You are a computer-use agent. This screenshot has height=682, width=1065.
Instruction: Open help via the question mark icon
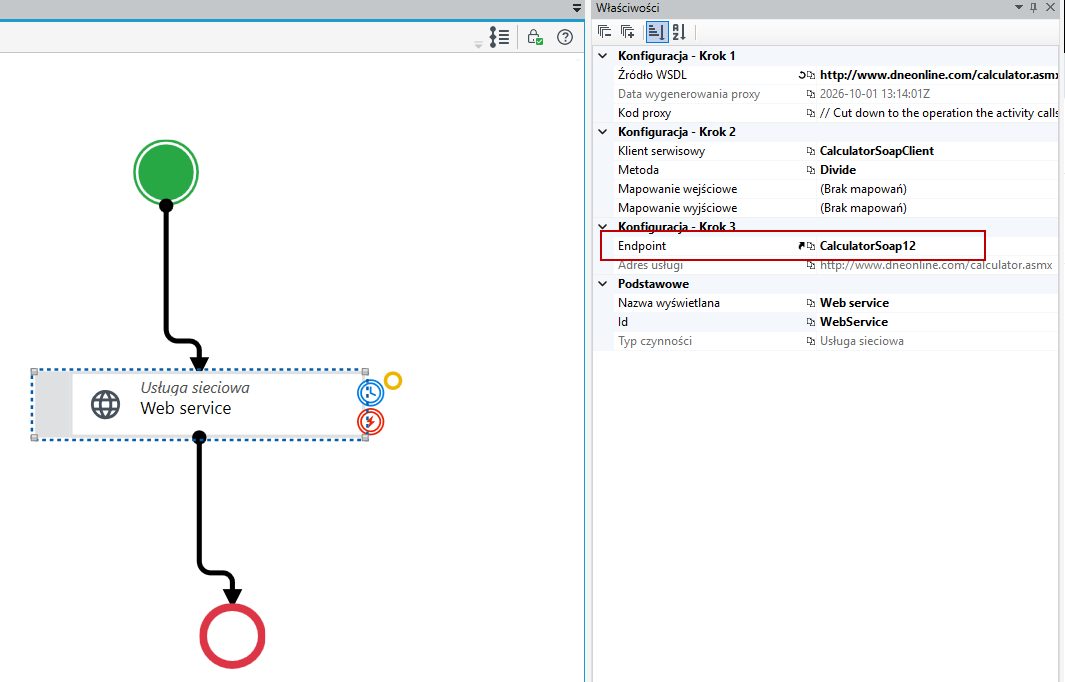click(x=564, y=37)
